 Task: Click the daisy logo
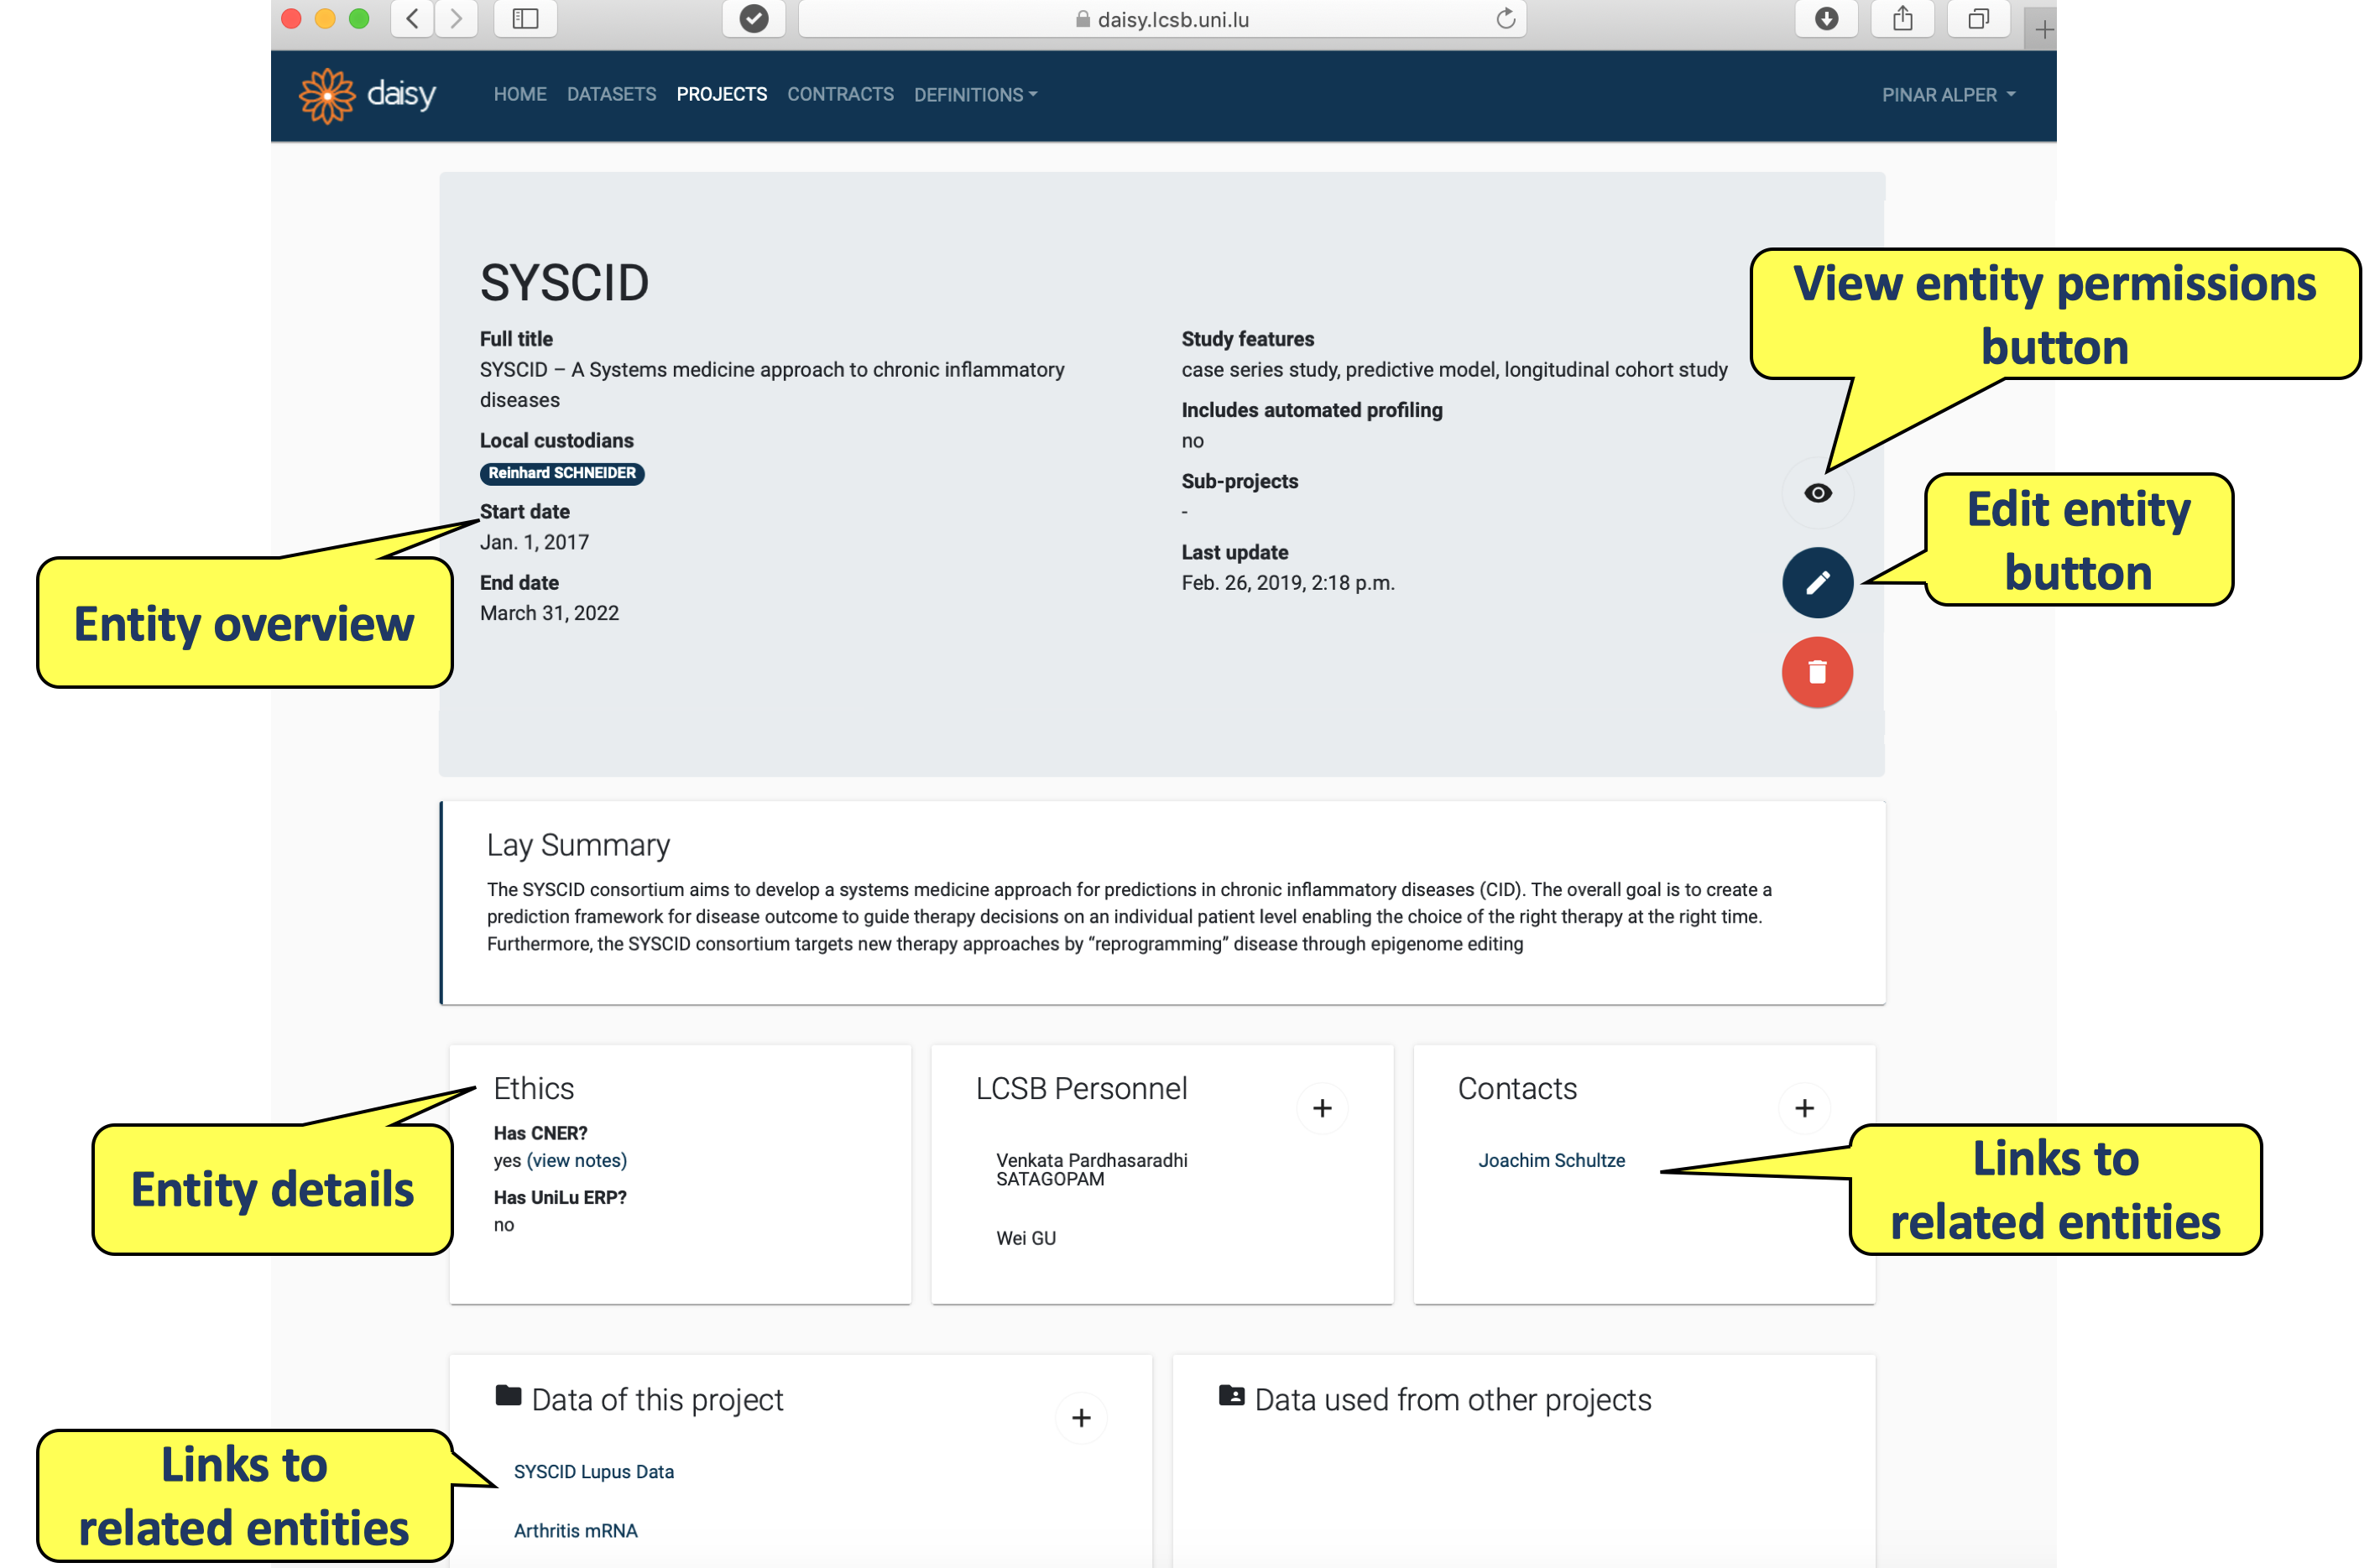coord(367,95)
